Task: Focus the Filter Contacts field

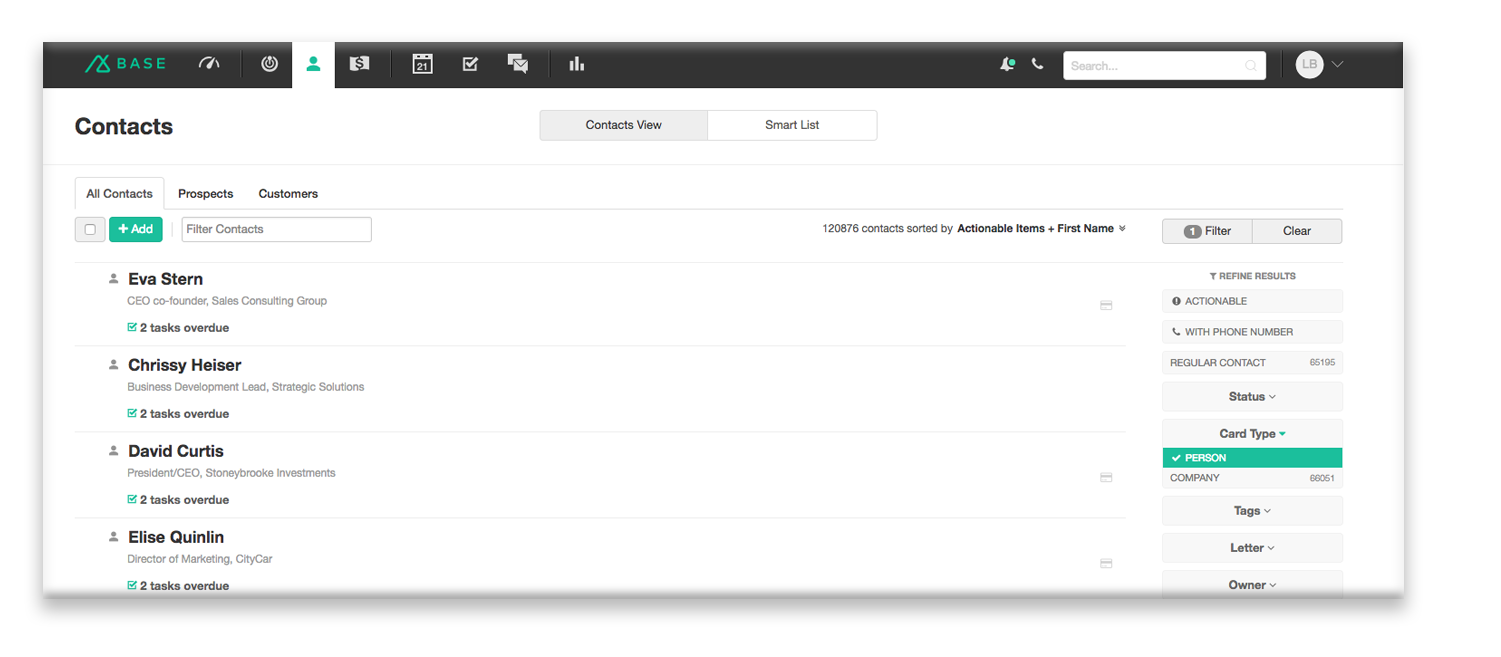Action: 277,229
